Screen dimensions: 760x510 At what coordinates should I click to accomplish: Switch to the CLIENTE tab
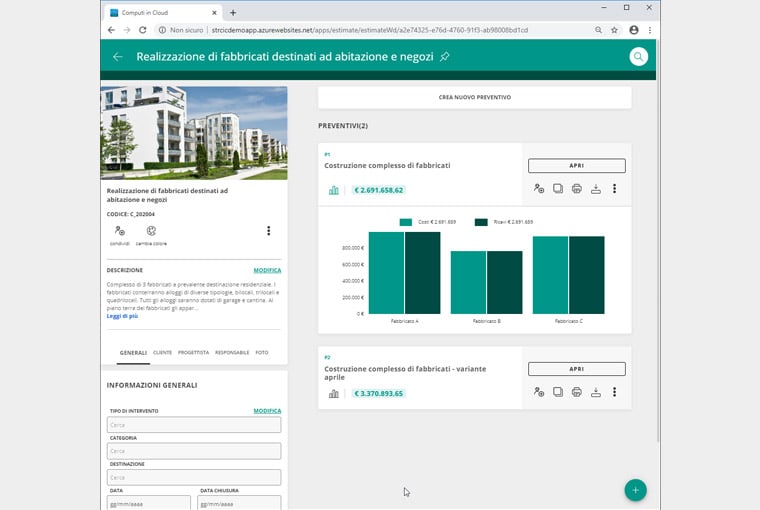[x=162, y=352]
